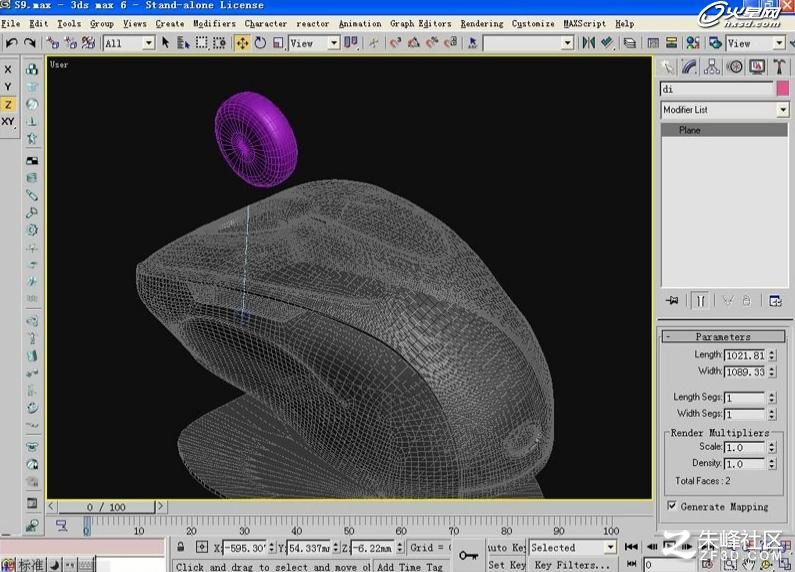Image resolution: width=795 pixels, height=572 pixels.
Task: Click the Pin Stack icon
Action: 672,301
